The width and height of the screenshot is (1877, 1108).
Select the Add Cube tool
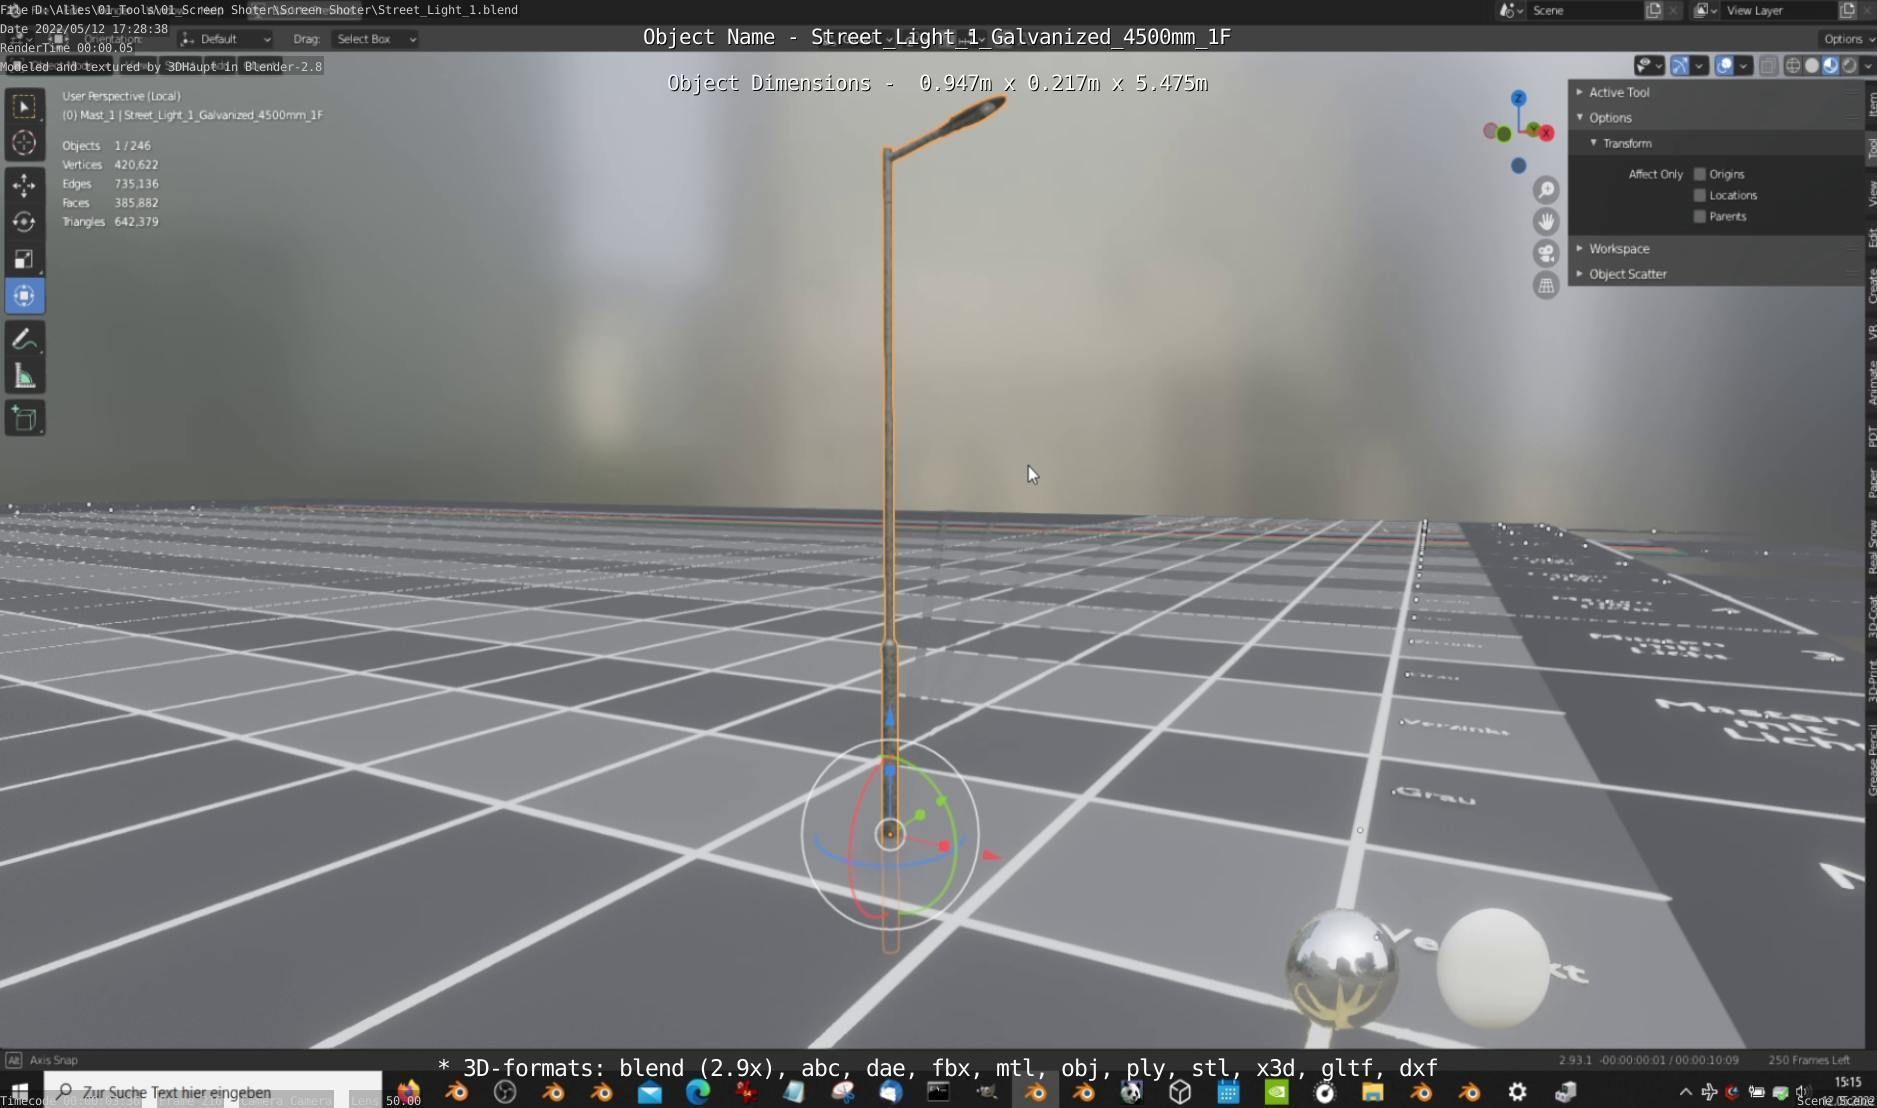pyautogui.click(x=25, y=418)
